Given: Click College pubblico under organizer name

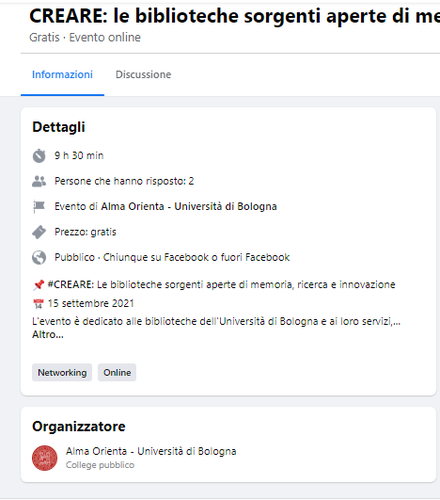Looking at the screenshot, I should click(x=100, y=465).
